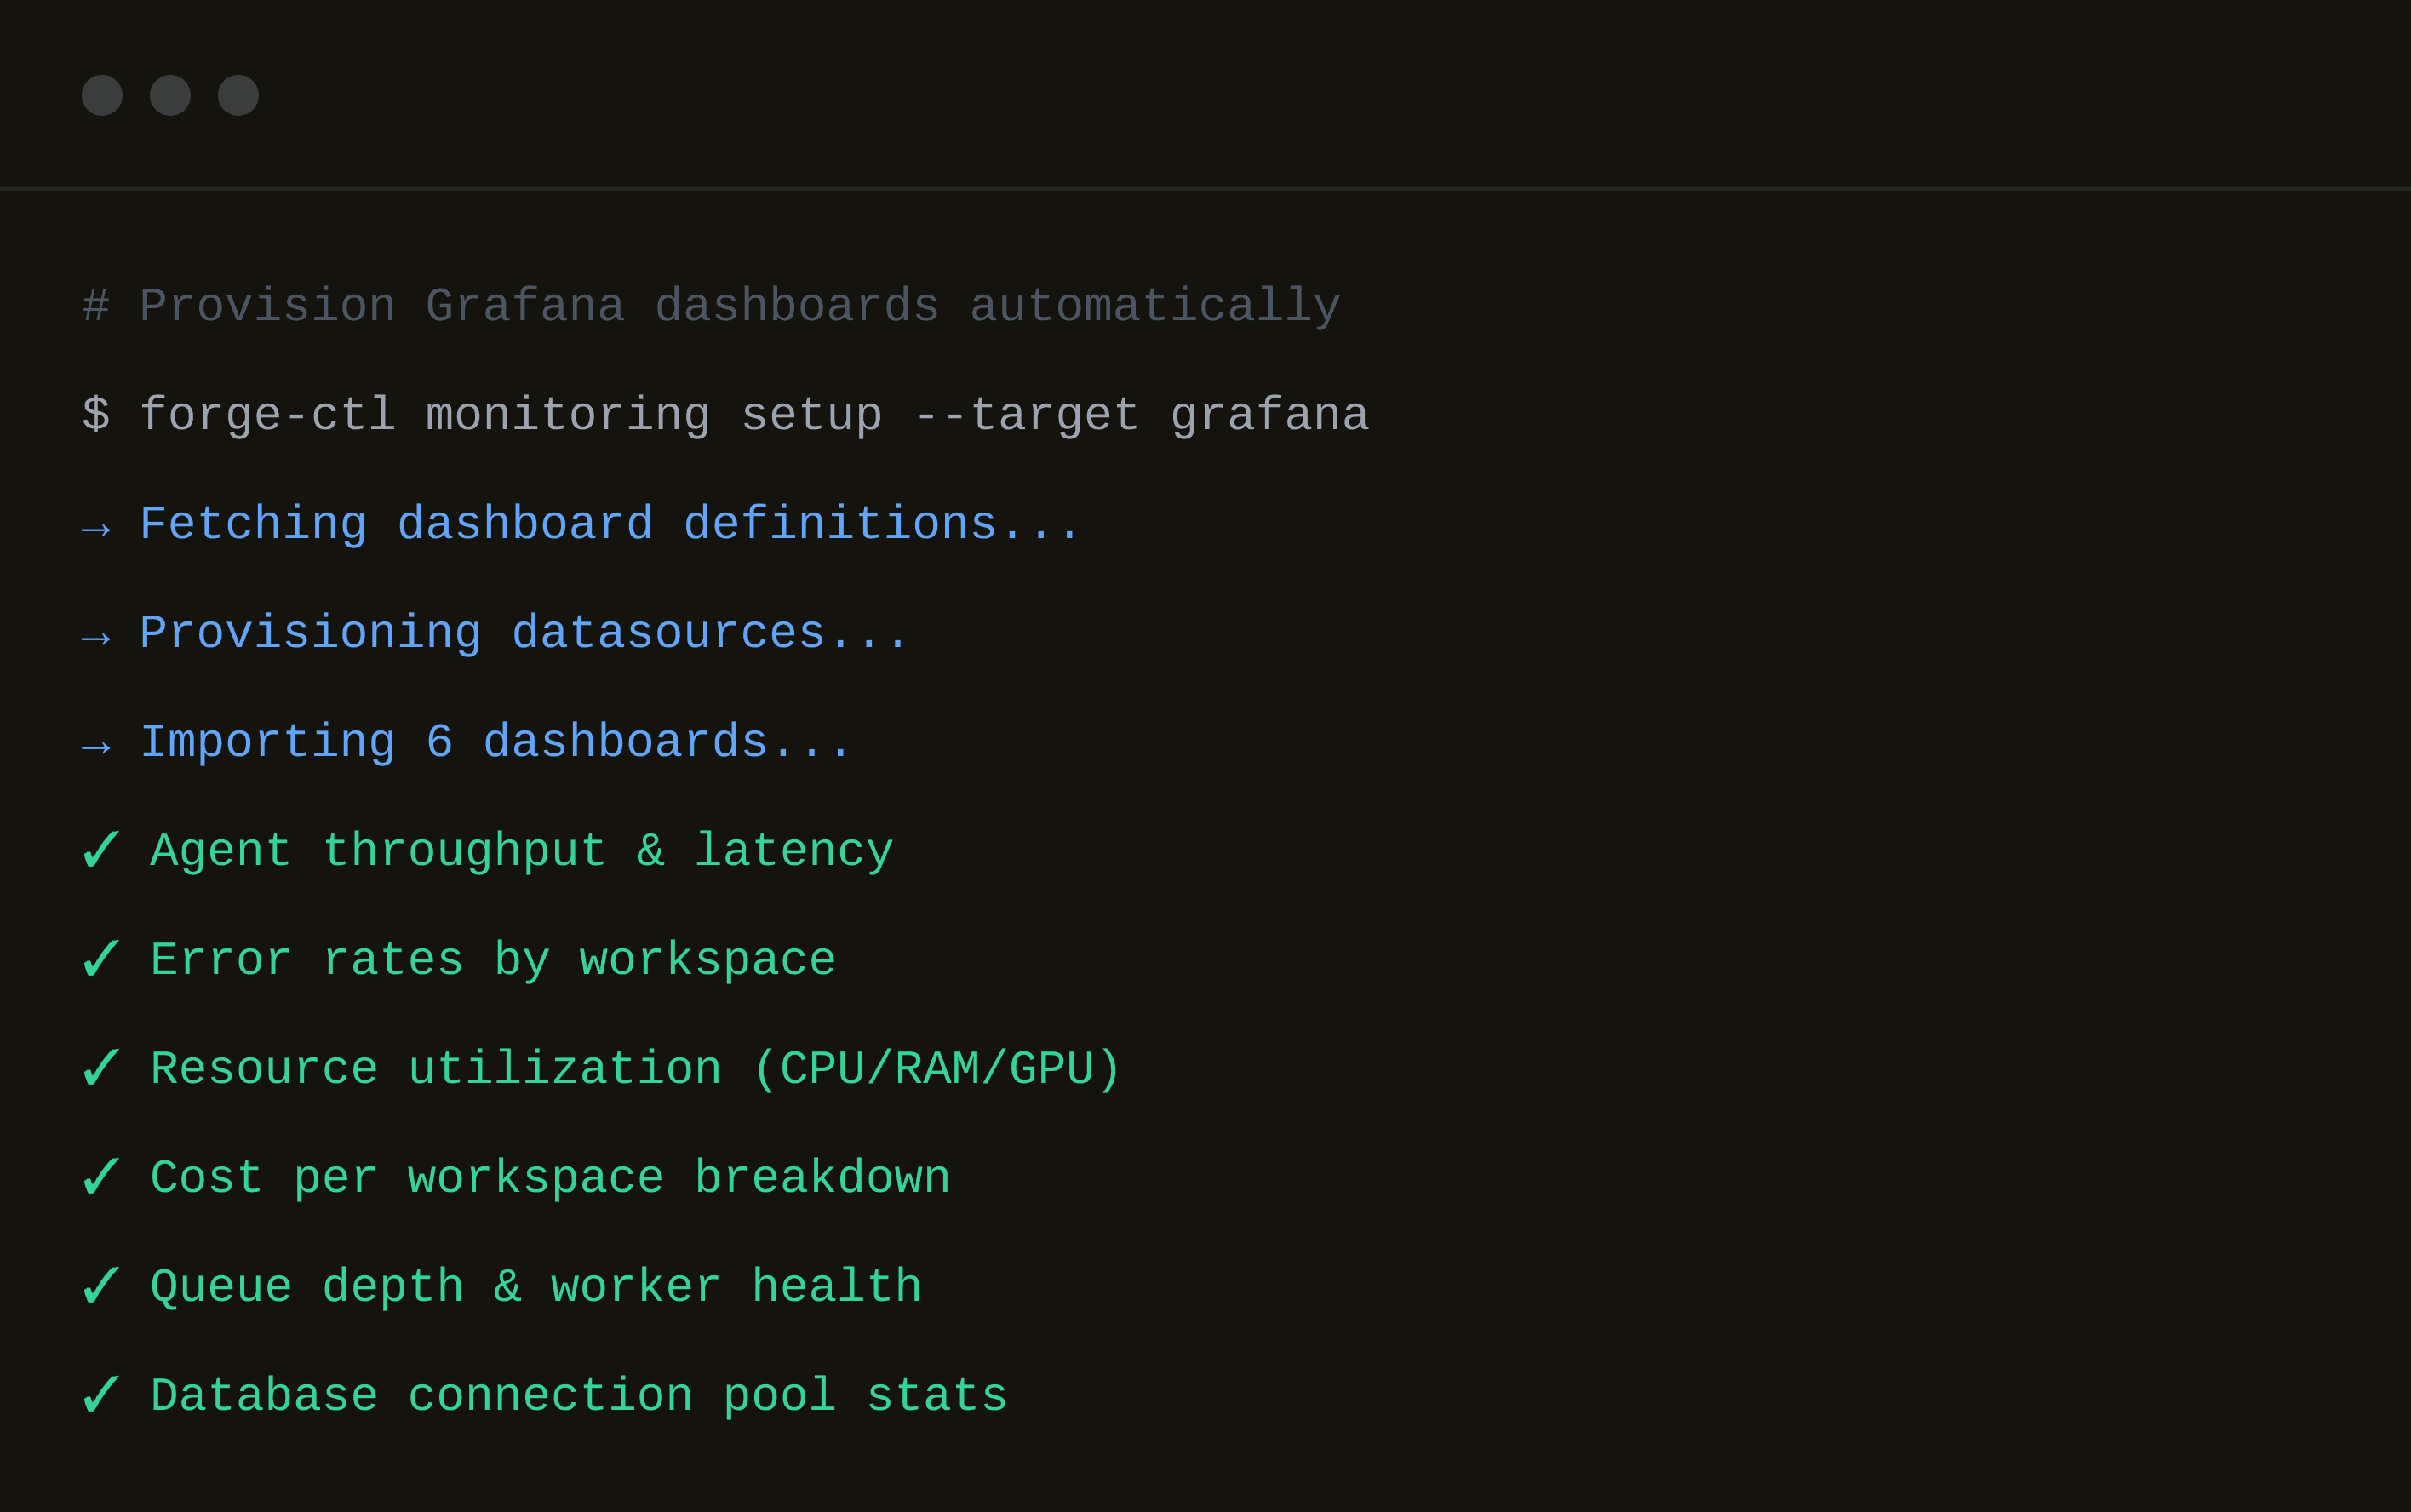This screenshot has height=1512, width=2411.
Task: Click the line "Provisioning datasources..."
Action: [x=524, y=633]
